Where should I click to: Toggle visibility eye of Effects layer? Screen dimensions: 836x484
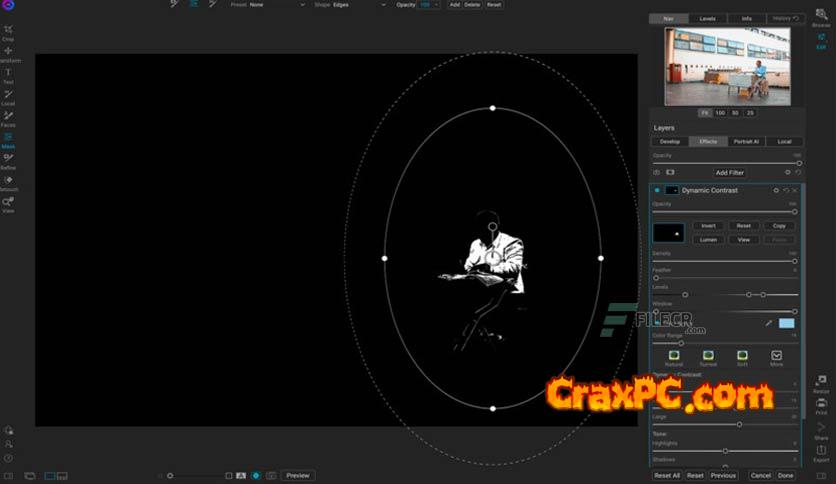(x=657, y=172)
